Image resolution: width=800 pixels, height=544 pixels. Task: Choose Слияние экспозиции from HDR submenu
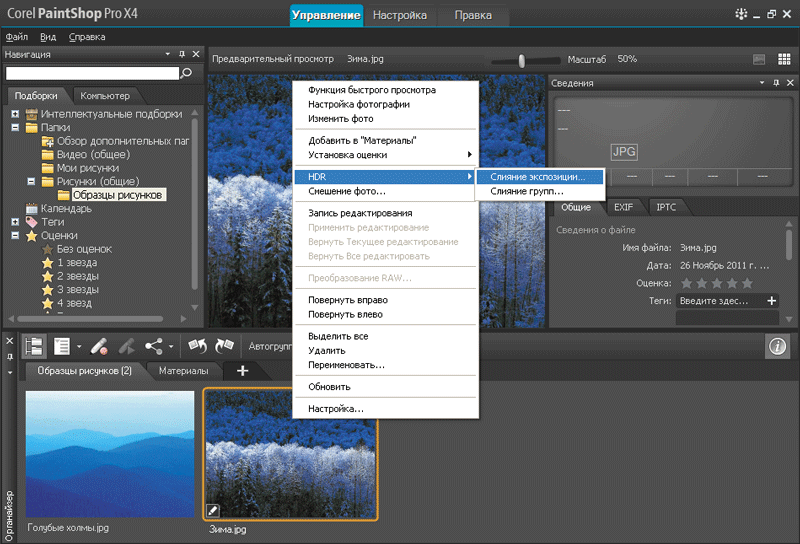[539, 177]
